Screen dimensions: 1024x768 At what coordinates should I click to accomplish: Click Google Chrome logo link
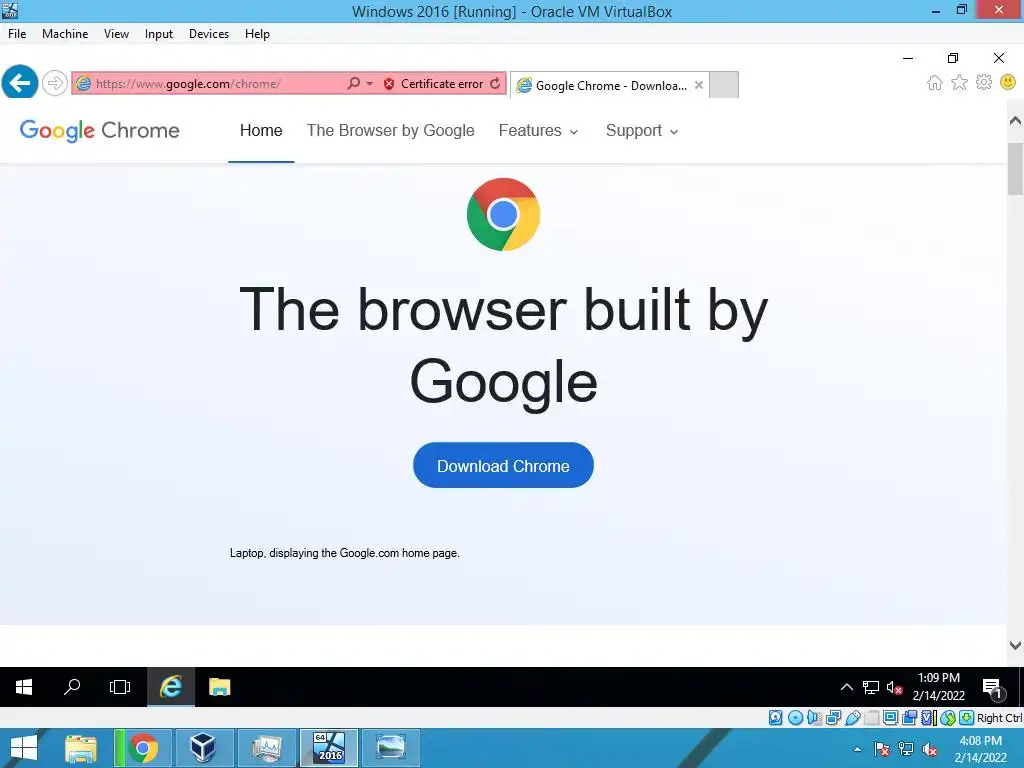(99, 131)
